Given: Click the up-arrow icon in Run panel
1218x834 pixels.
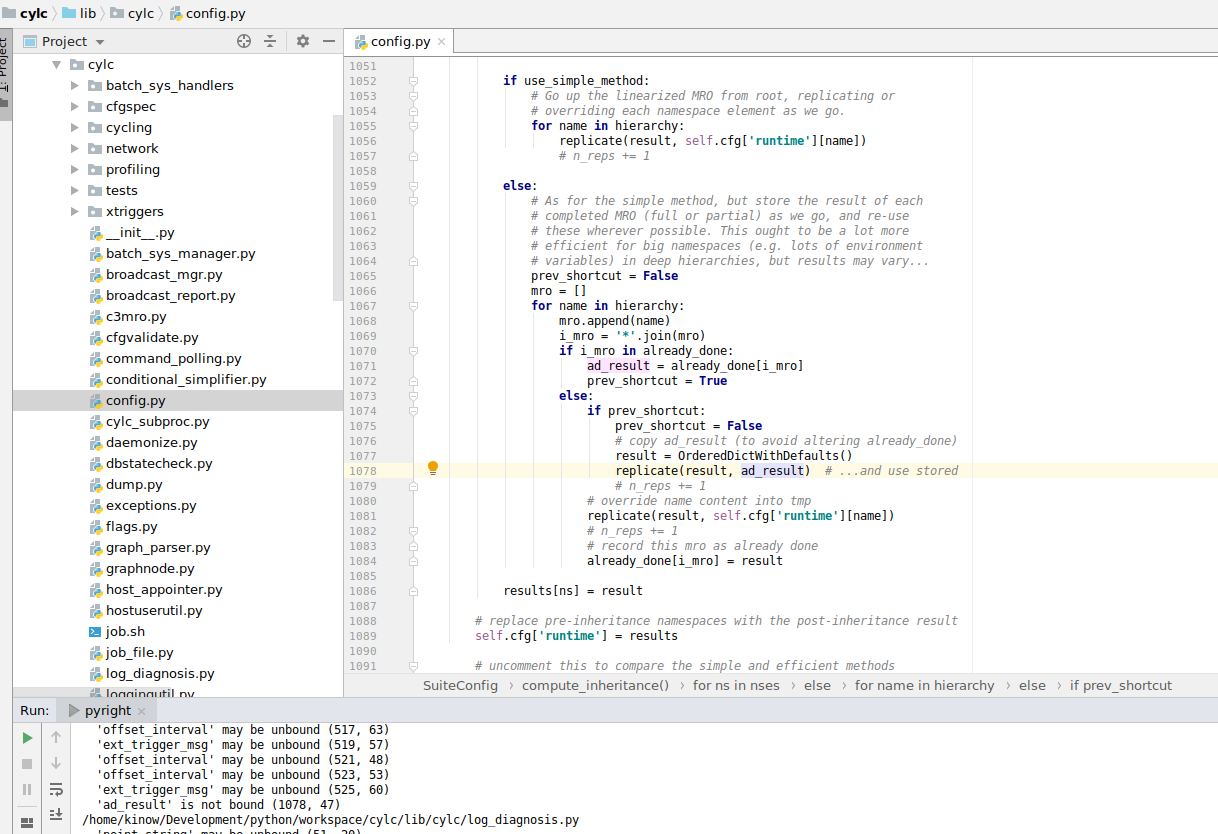Looking at the screenshot, I should click(x=56, y=737).
